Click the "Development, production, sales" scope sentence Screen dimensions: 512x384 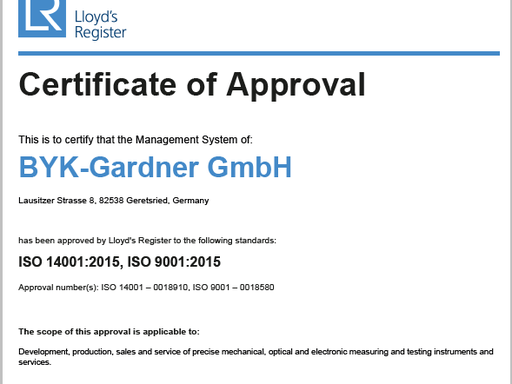(256, 357)
